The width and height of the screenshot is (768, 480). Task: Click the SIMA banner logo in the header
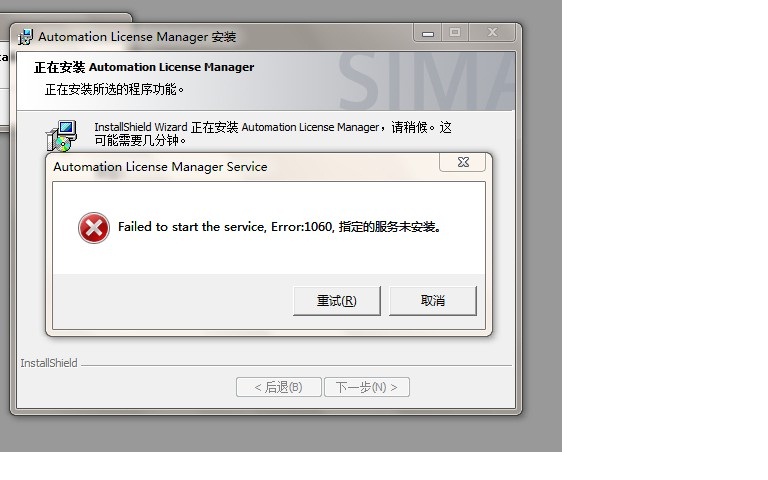pyautogui.click(x=432, y=78)
